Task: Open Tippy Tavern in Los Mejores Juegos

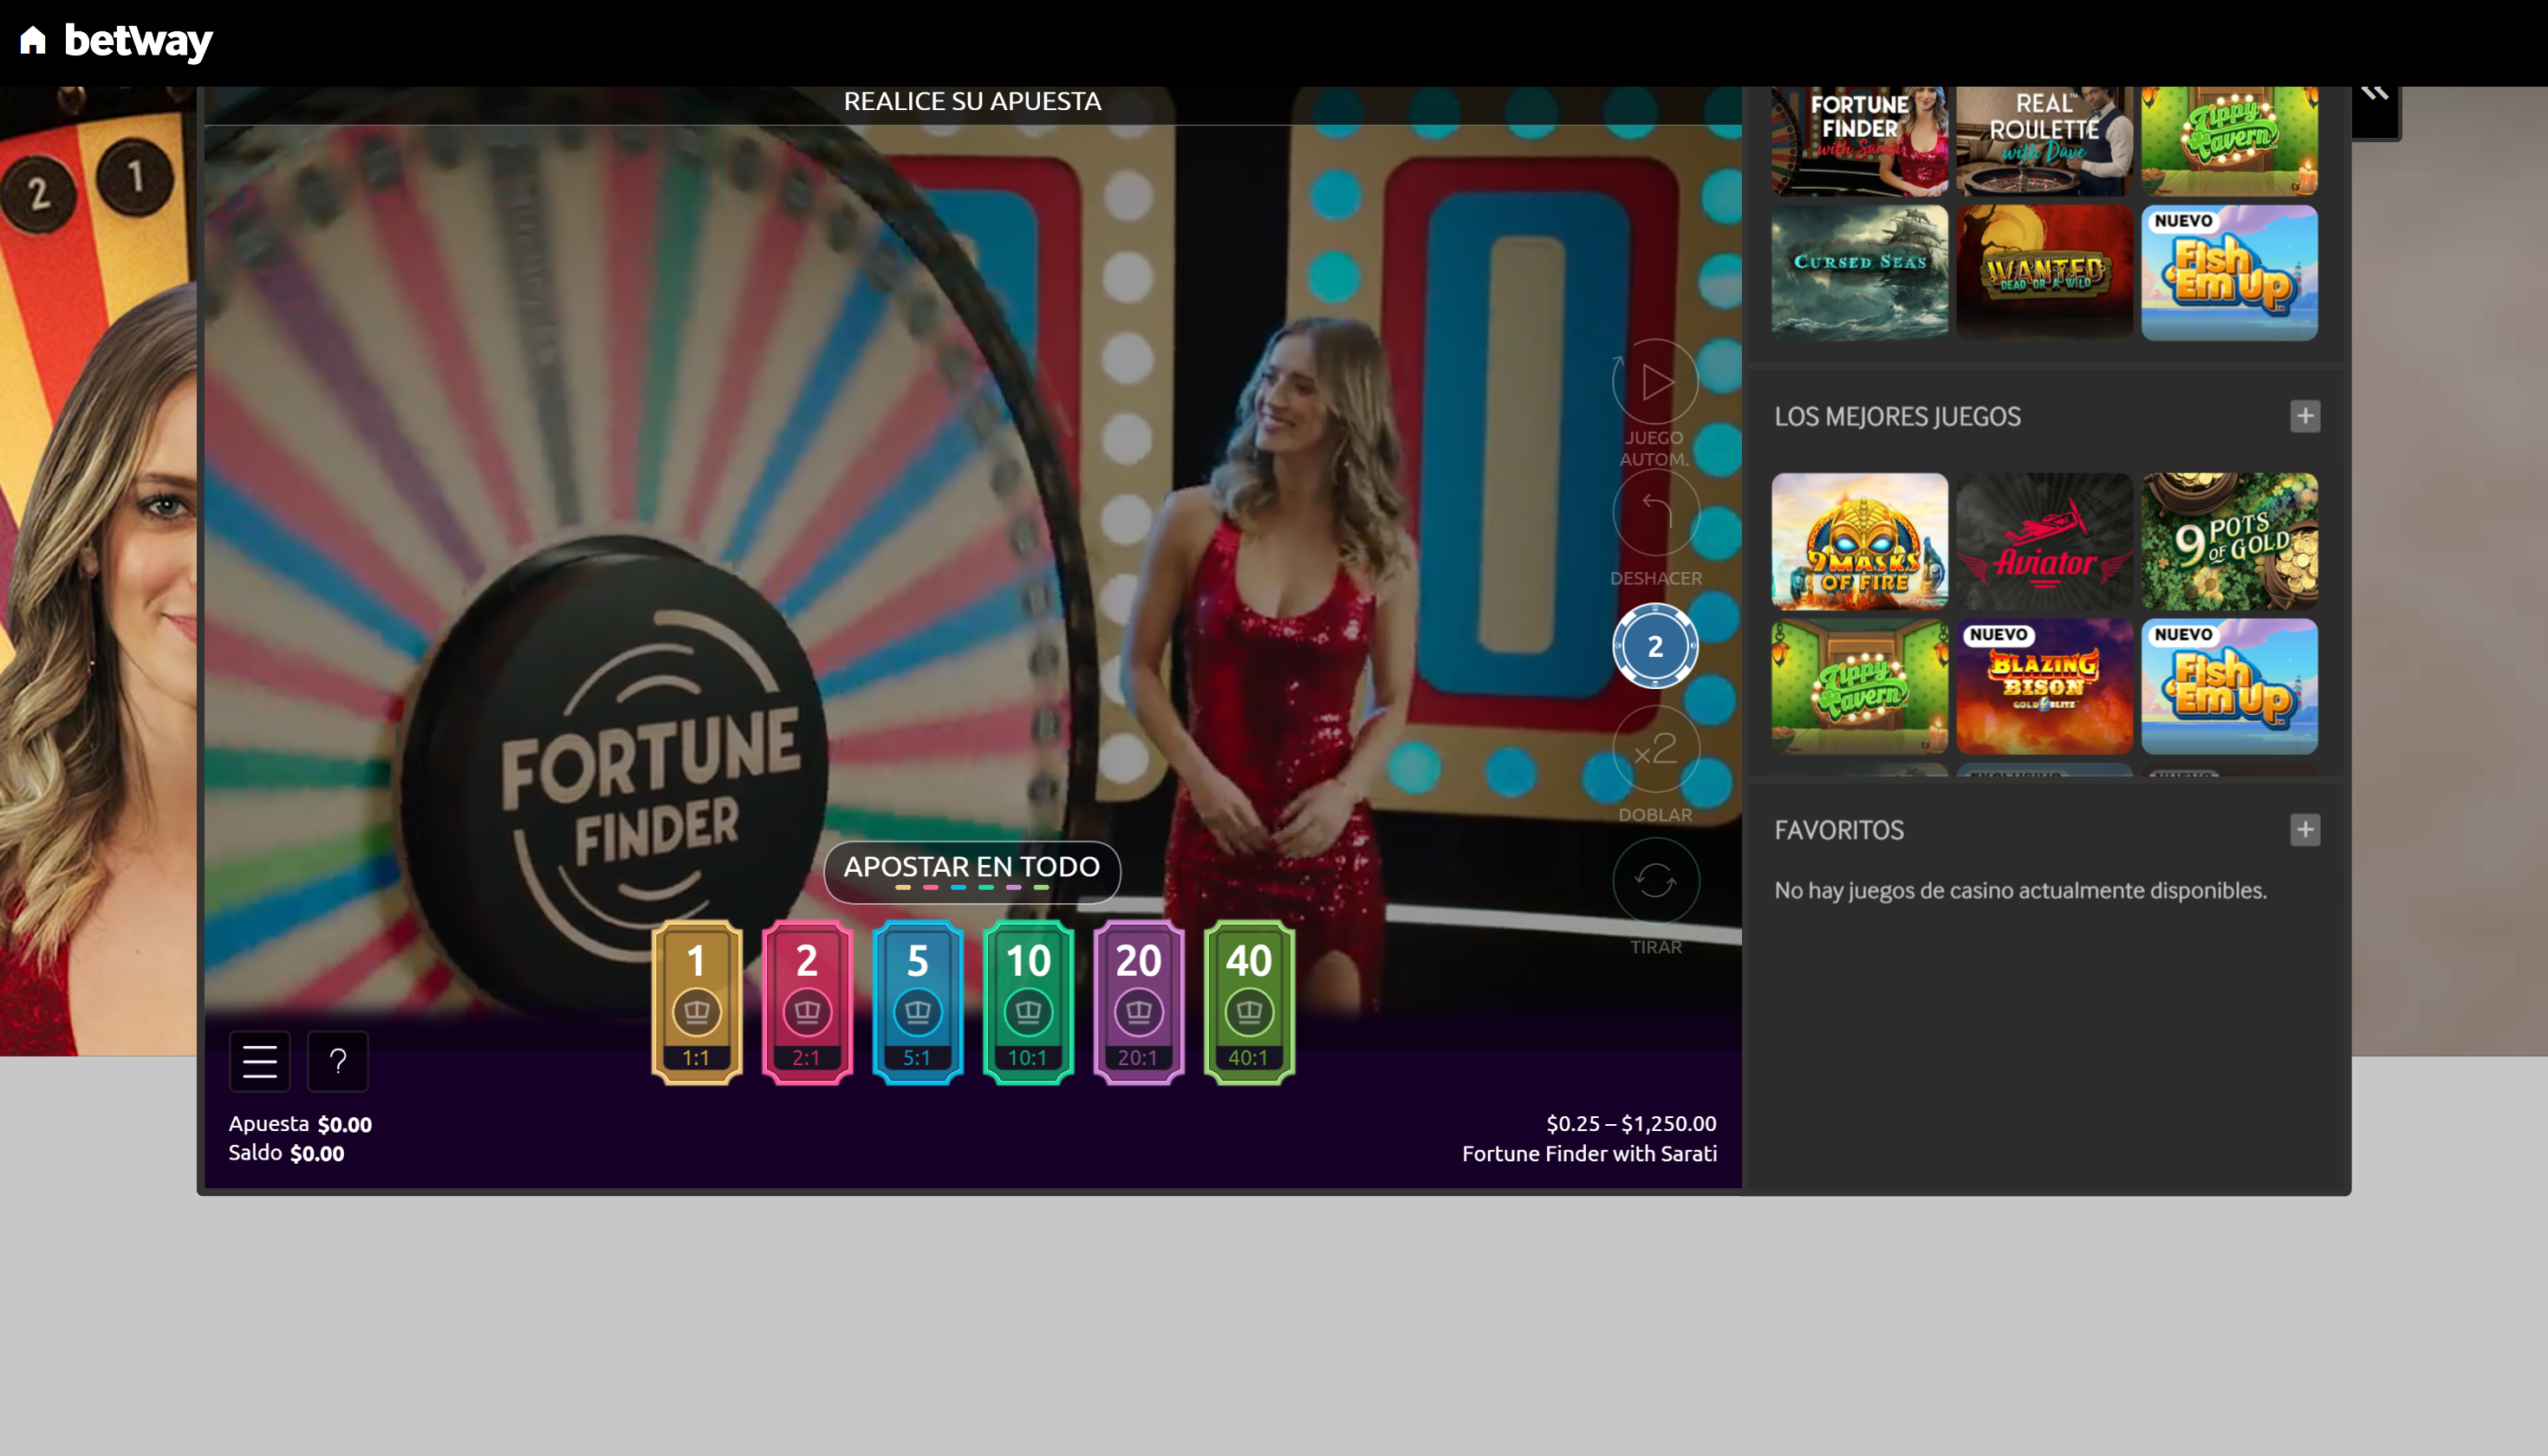Action: pos(1860,686)
